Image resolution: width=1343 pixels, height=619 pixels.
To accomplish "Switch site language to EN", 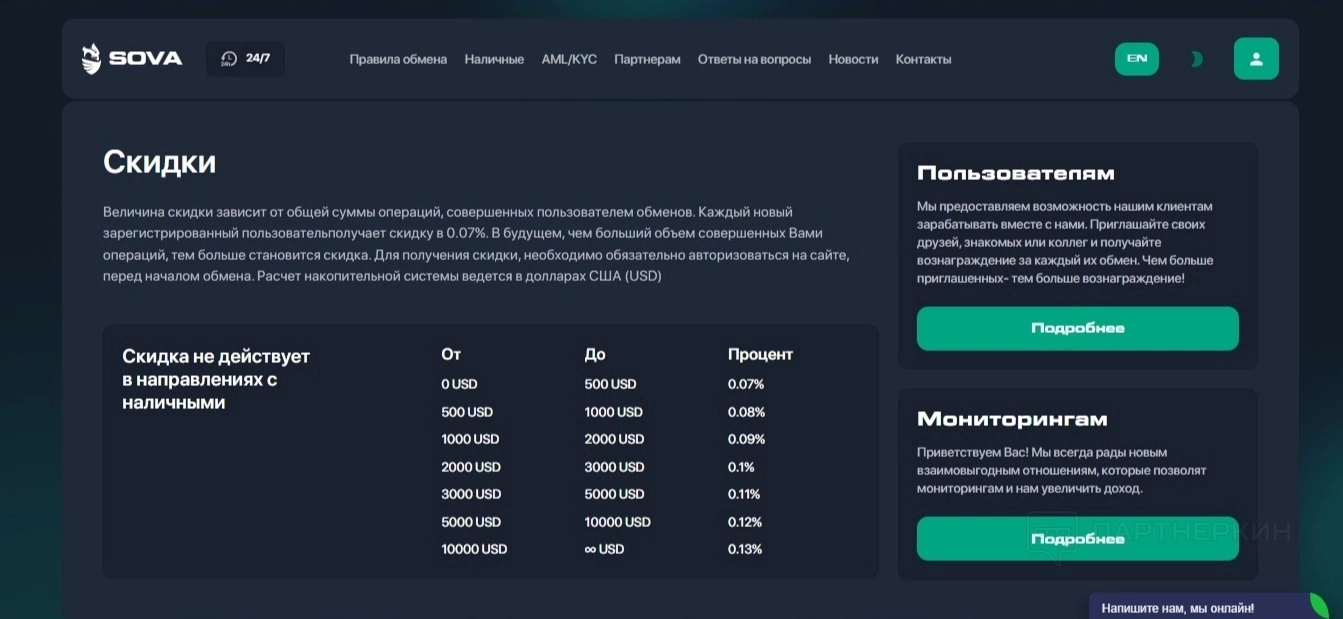I will click(x=1137, y=59).
